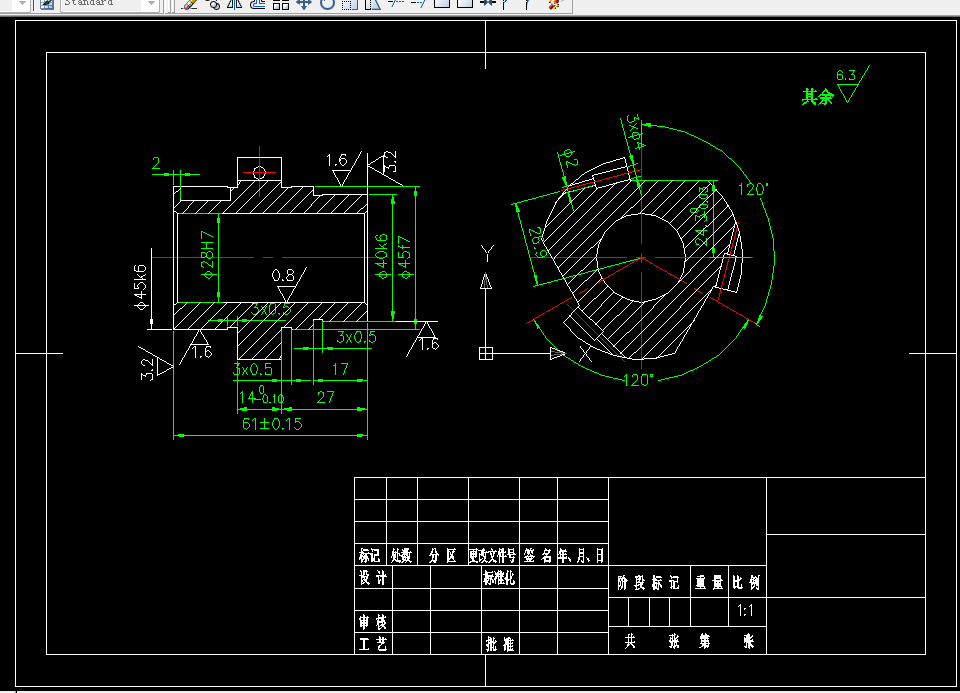Click the 标准化 label

[500, 577]
